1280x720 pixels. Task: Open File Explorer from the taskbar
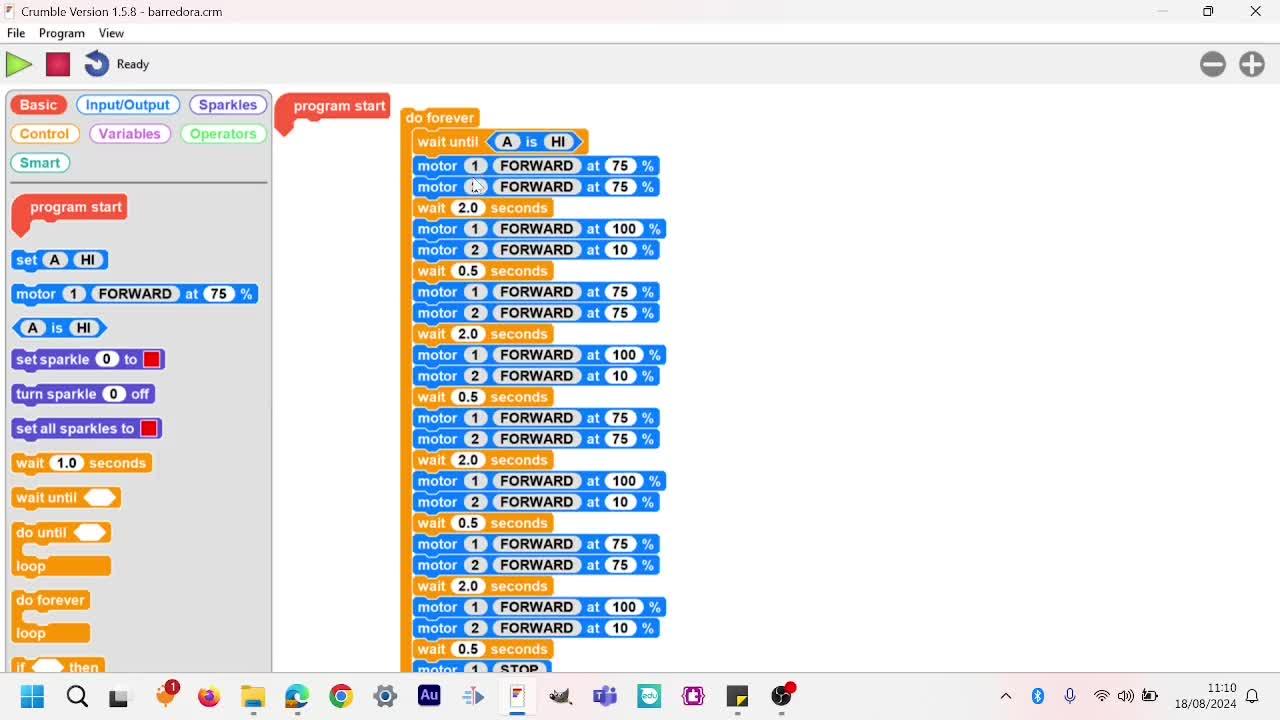click(x=253, y=696)
